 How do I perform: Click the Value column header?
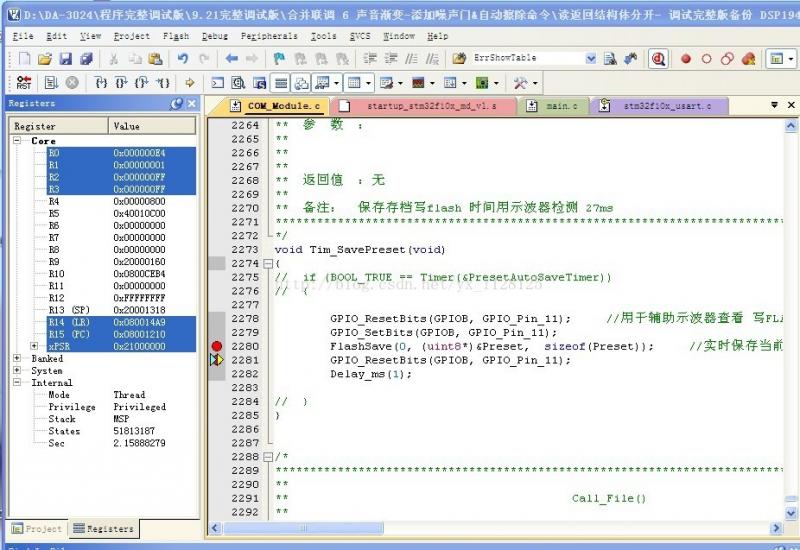(x=152, y=126)
